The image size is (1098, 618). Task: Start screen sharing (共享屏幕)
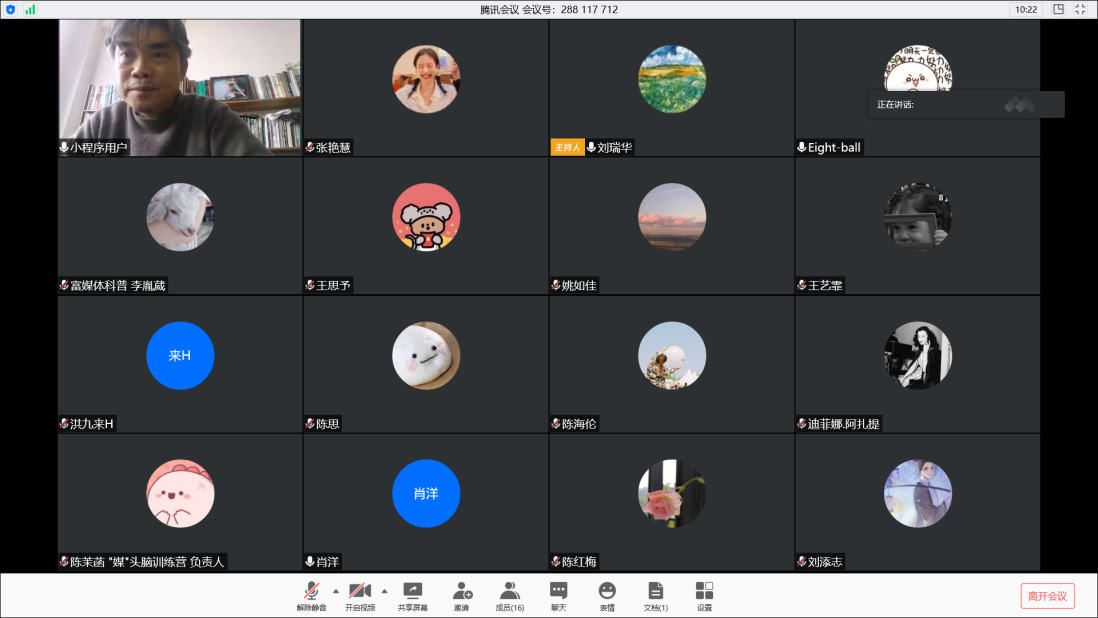pyautogui.click(x=412, y=594)
